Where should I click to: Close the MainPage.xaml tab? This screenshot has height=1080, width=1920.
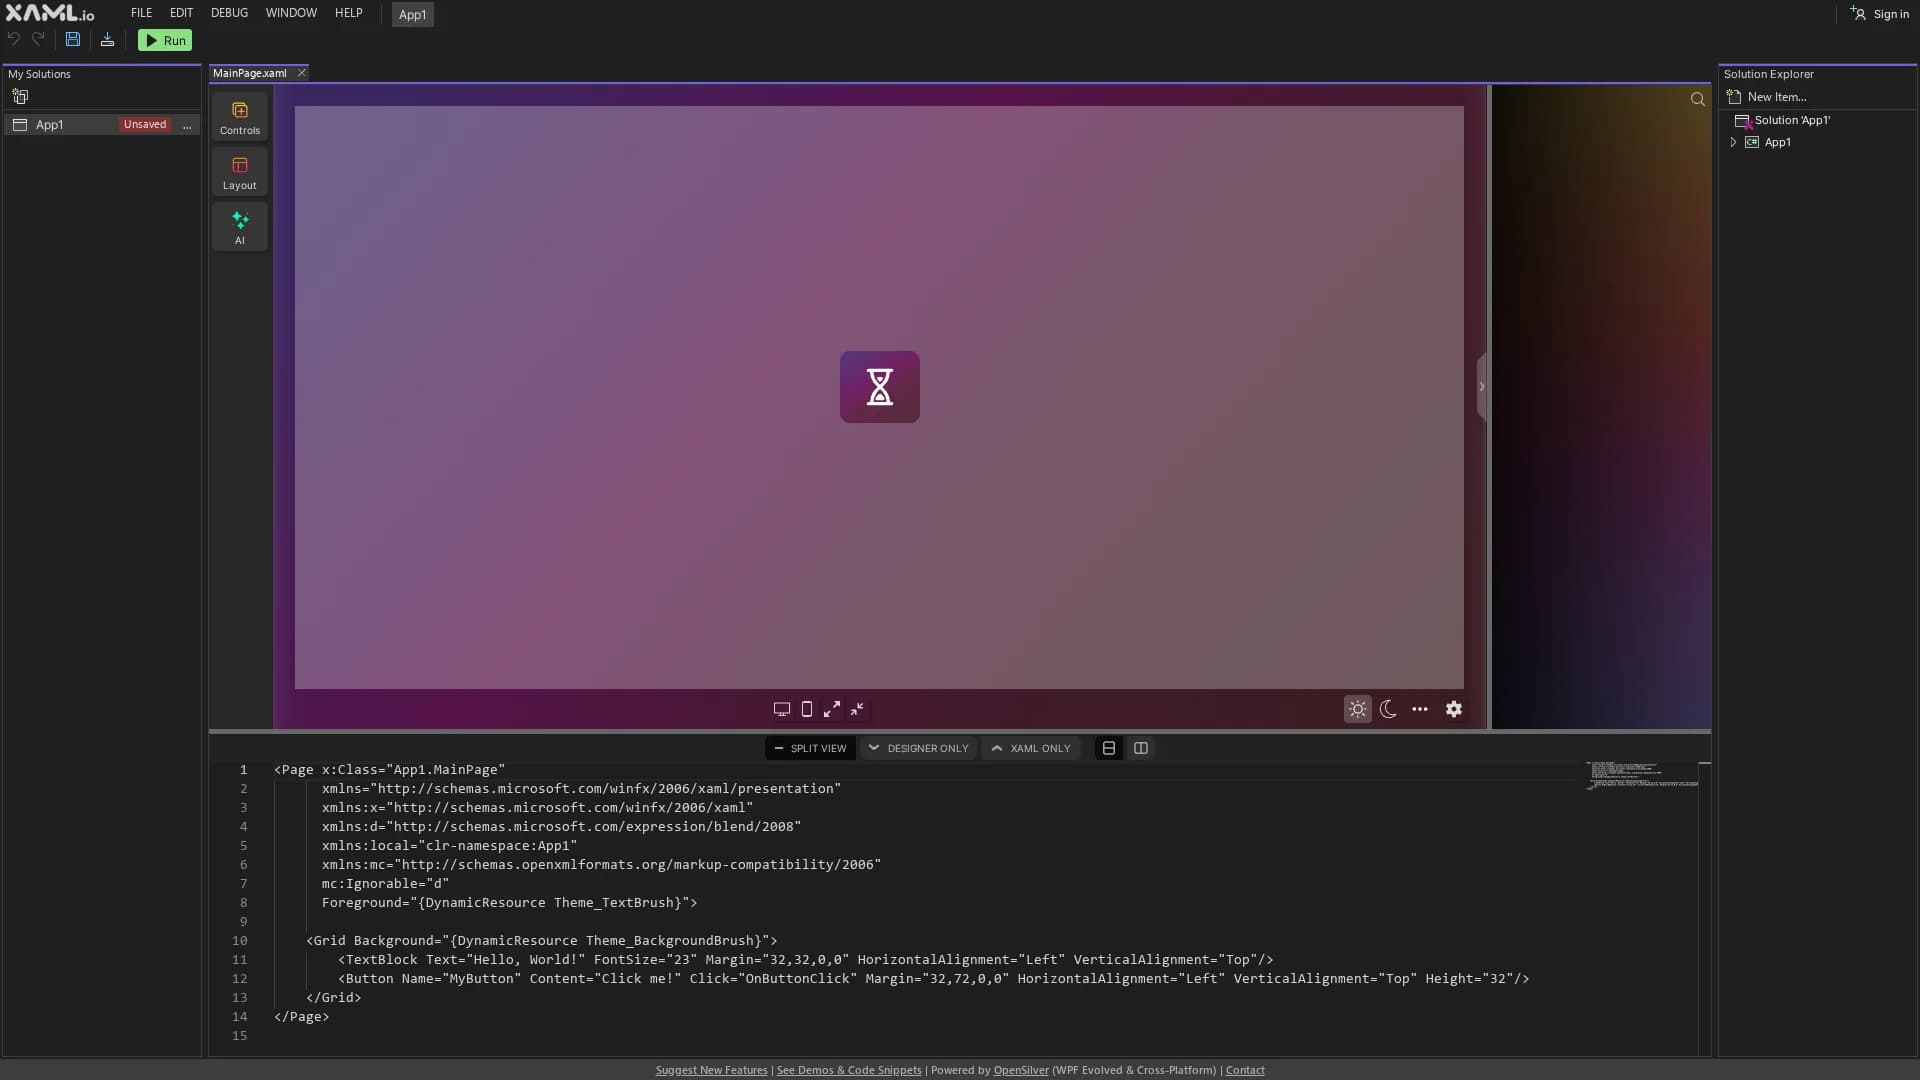click(301, 73)
